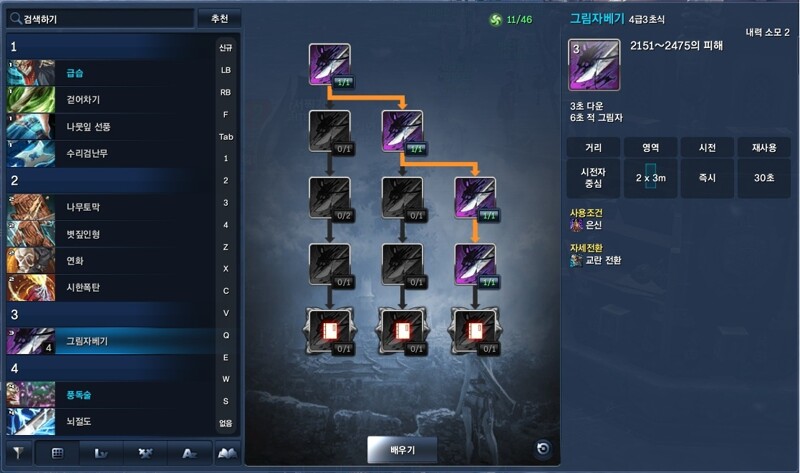The width and height of the screenshot is (800, 473).
Task: Click the 검색하기 search field
Action: (x=101, y=19)
